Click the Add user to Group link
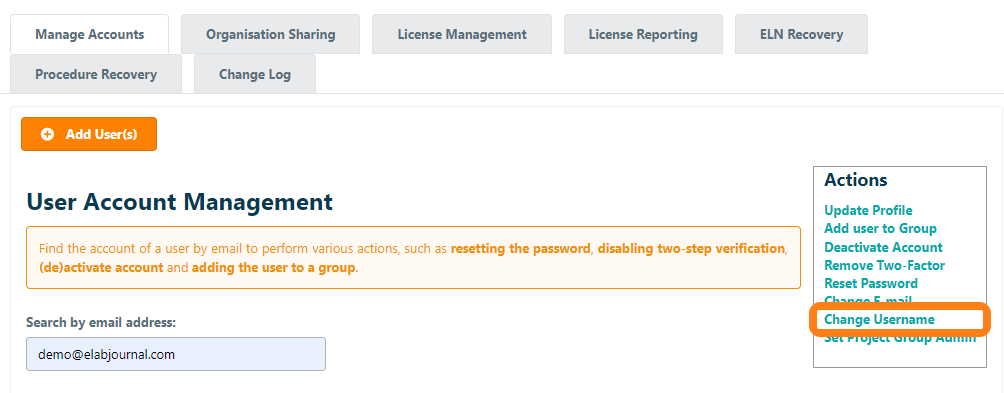Image resolution: width=1004 pixels, height=393 pixels. [x=880, y=229]
